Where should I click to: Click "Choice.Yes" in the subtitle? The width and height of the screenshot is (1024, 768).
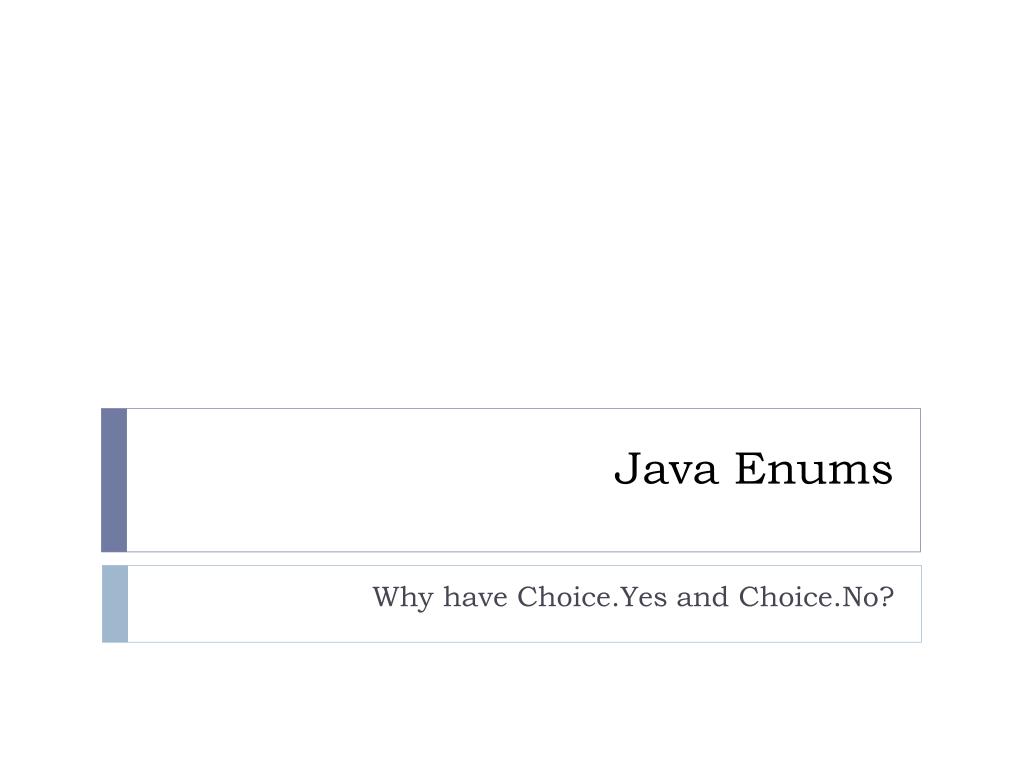(592, 597)
